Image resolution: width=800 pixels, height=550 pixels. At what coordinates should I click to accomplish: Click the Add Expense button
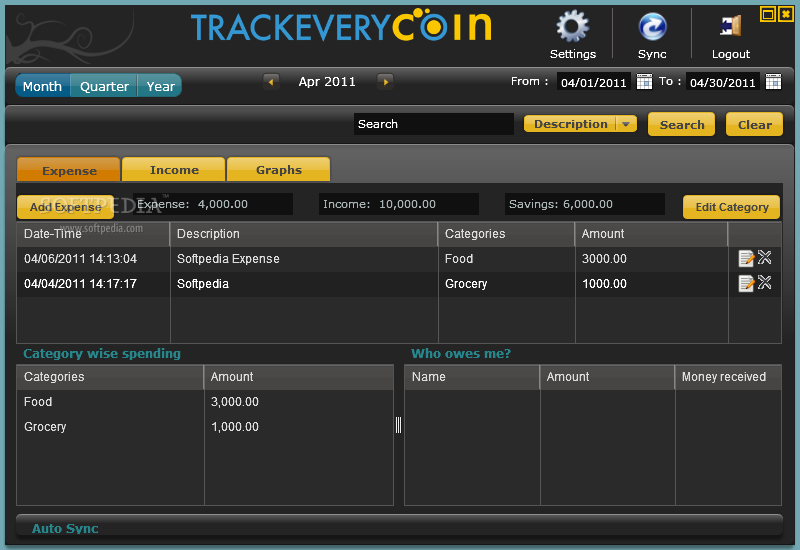(65, 207)
